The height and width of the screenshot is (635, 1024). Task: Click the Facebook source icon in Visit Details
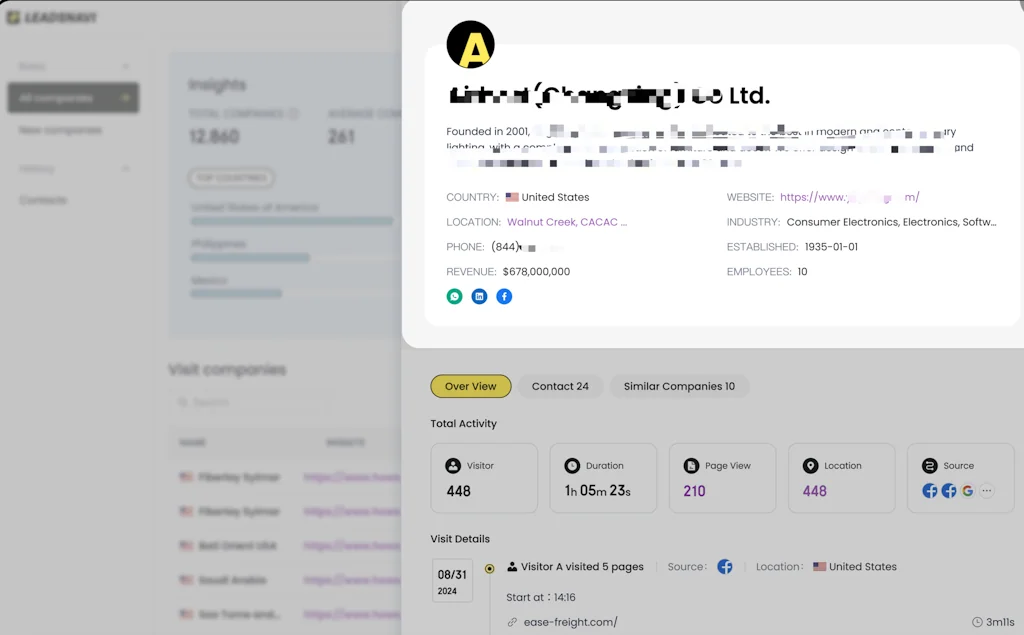coord(725,566)
